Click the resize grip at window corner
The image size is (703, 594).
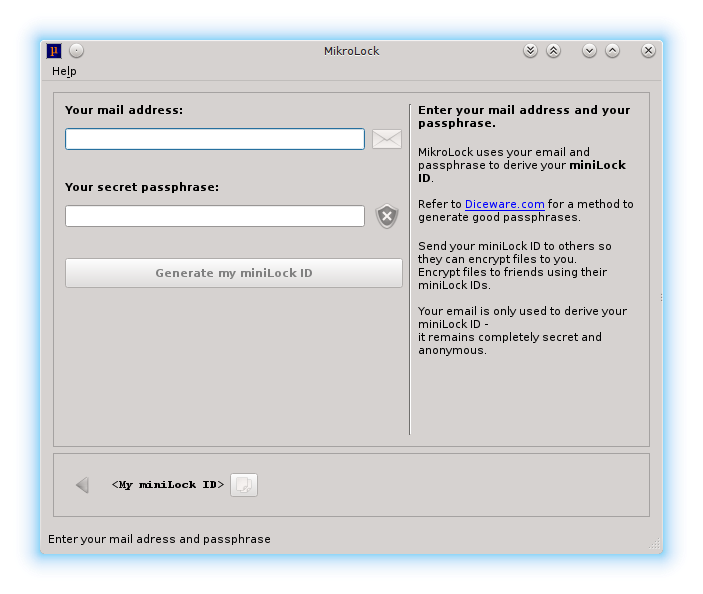click(656, 545)
